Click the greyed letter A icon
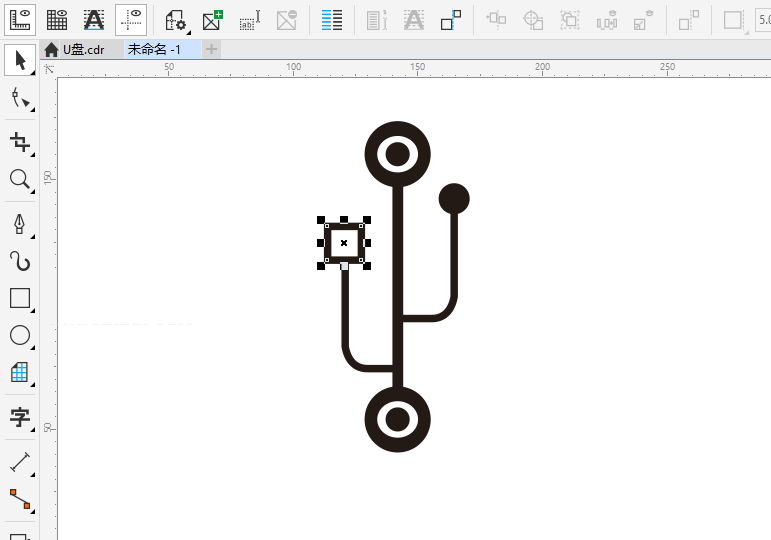Viewport: 771px width, 540px height. click(414, 21)
